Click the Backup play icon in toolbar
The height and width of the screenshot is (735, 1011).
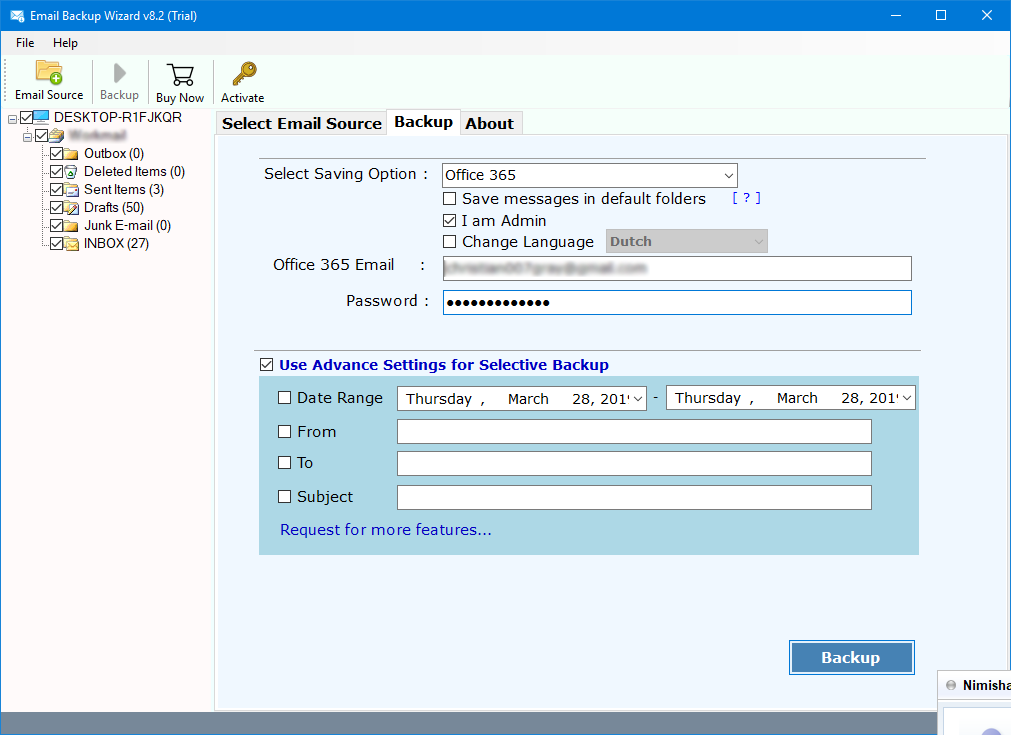point(119,73)
